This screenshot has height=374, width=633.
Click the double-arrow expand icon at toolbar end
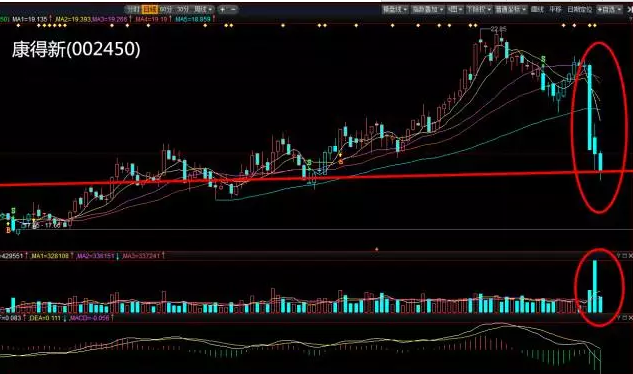(629, 10)
